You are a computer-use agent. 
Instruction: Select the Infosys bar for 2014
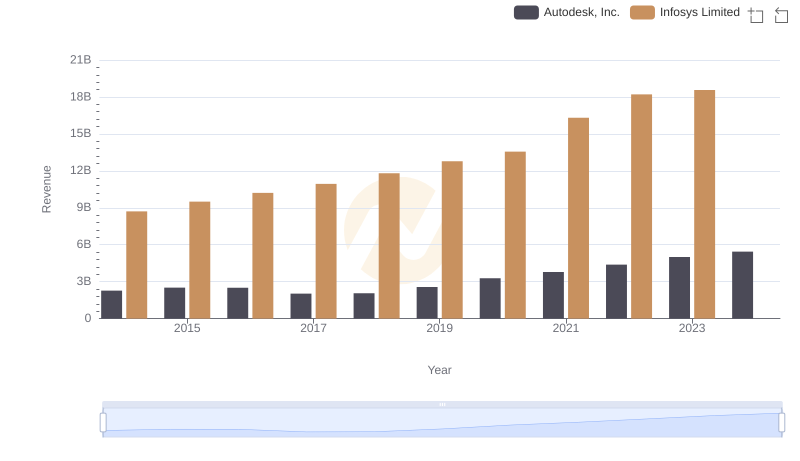137,265
